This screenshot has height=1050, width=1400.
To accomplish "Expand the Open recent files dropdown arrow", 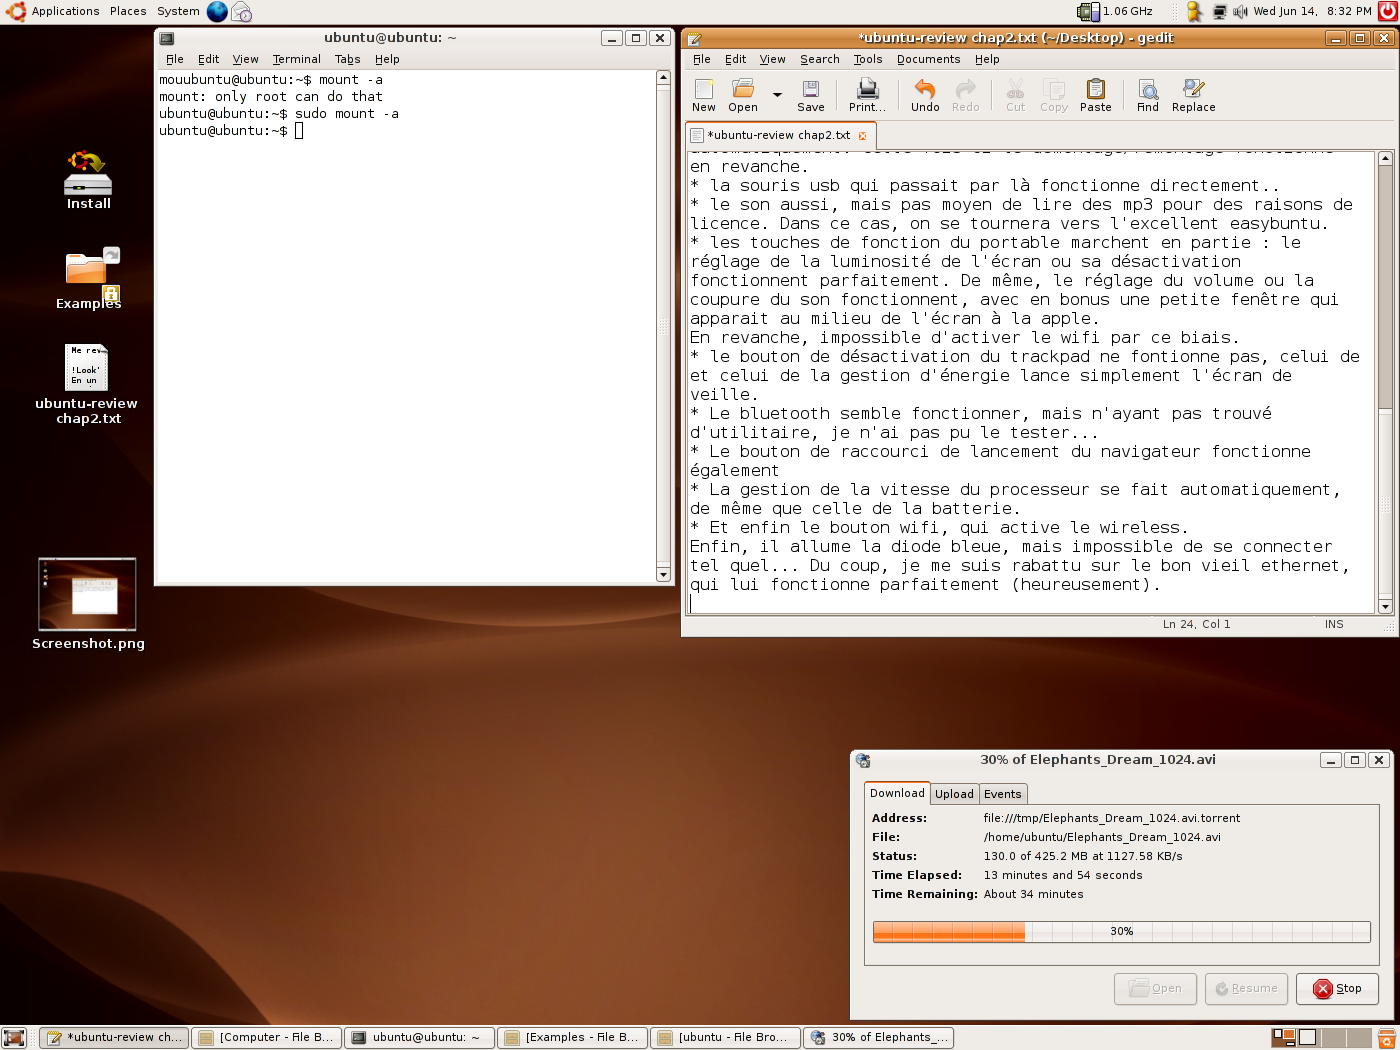I will pyautogui.click(x=777, y=95).
